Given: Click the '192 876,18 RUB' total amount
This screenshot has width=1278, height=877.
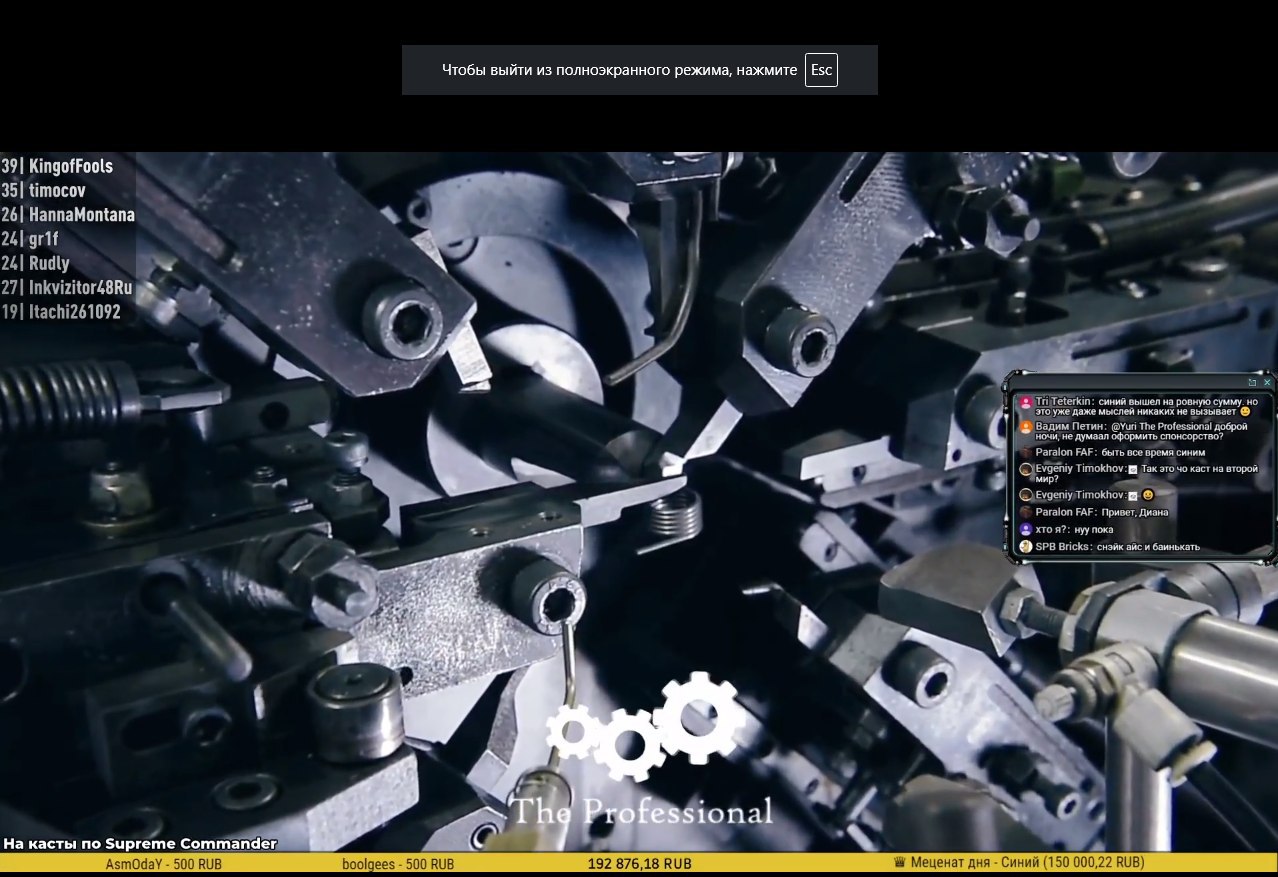Looking at the screenshot, I should [640, 864].
